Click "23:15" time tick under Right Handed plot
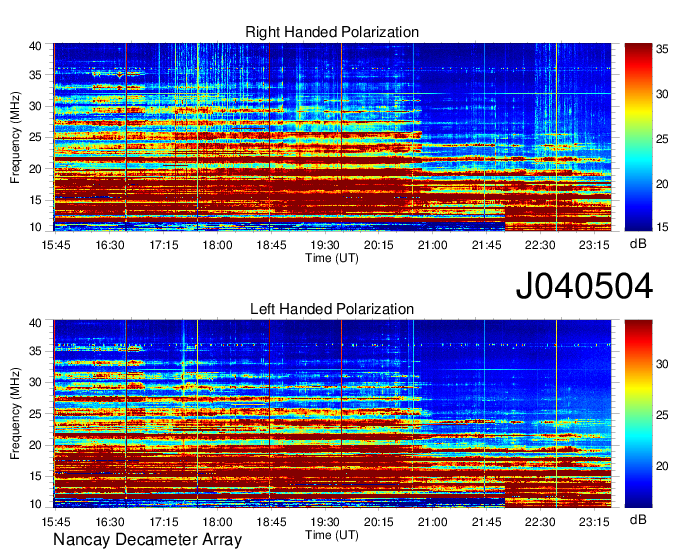The width and height of the screenshot is (680, 552). [x=594, y=245]
